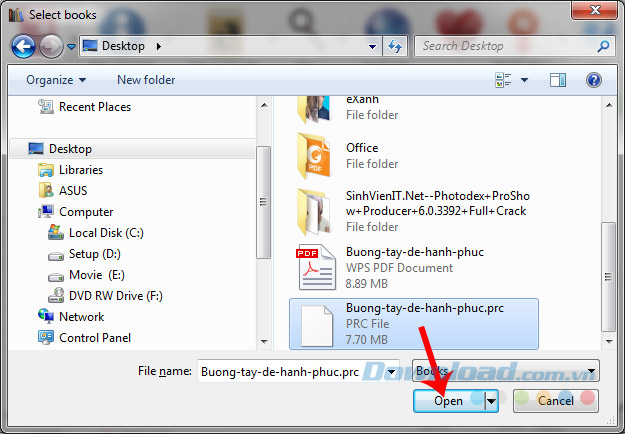Click the Open button

pos(448,401)
